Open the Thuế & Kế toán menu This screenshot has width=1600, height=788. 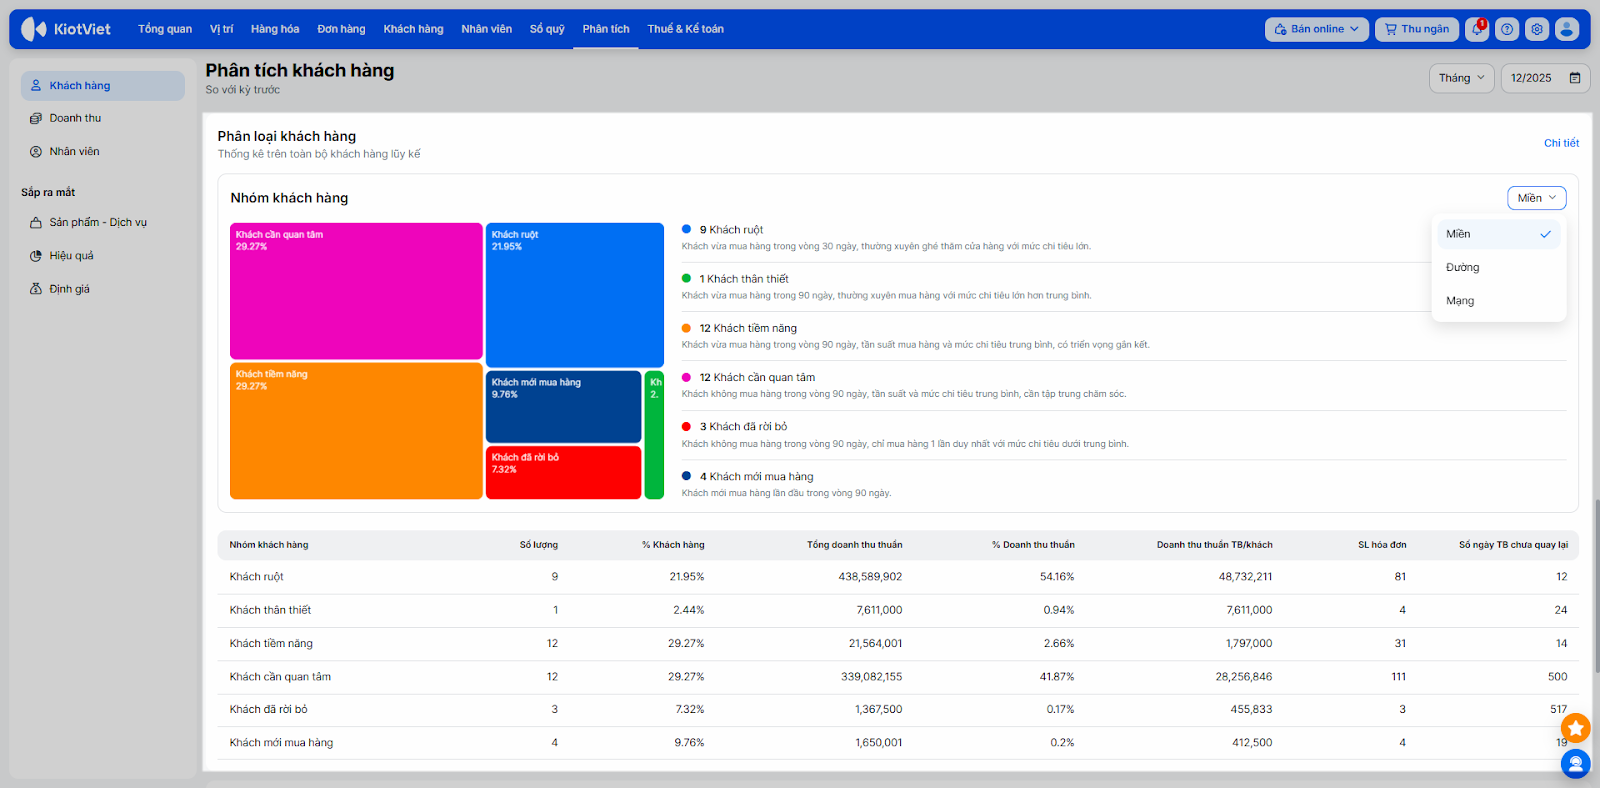[x=685, y=29]
